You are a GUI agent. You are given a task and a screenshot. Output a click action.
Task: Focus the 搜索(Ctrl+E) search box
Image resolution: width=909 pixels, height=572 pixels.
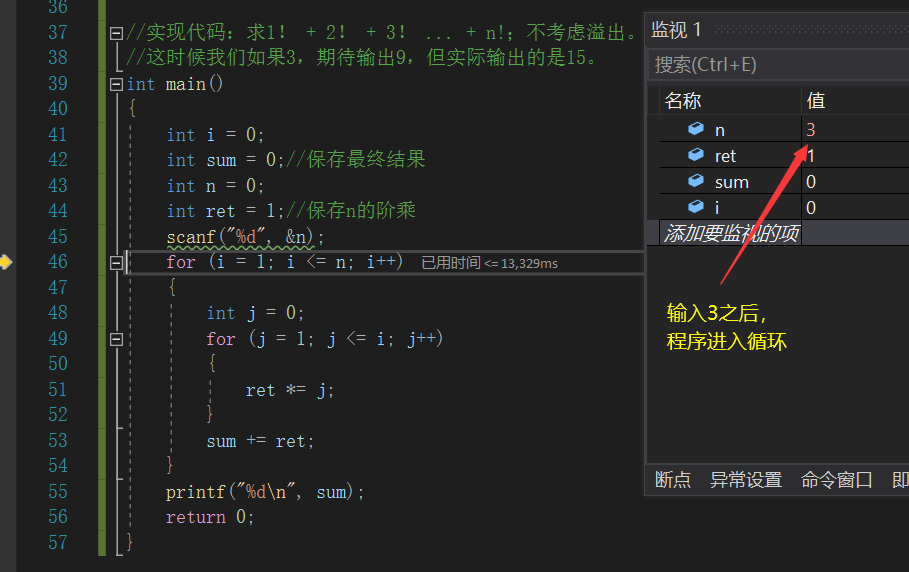tap(778, 65)
